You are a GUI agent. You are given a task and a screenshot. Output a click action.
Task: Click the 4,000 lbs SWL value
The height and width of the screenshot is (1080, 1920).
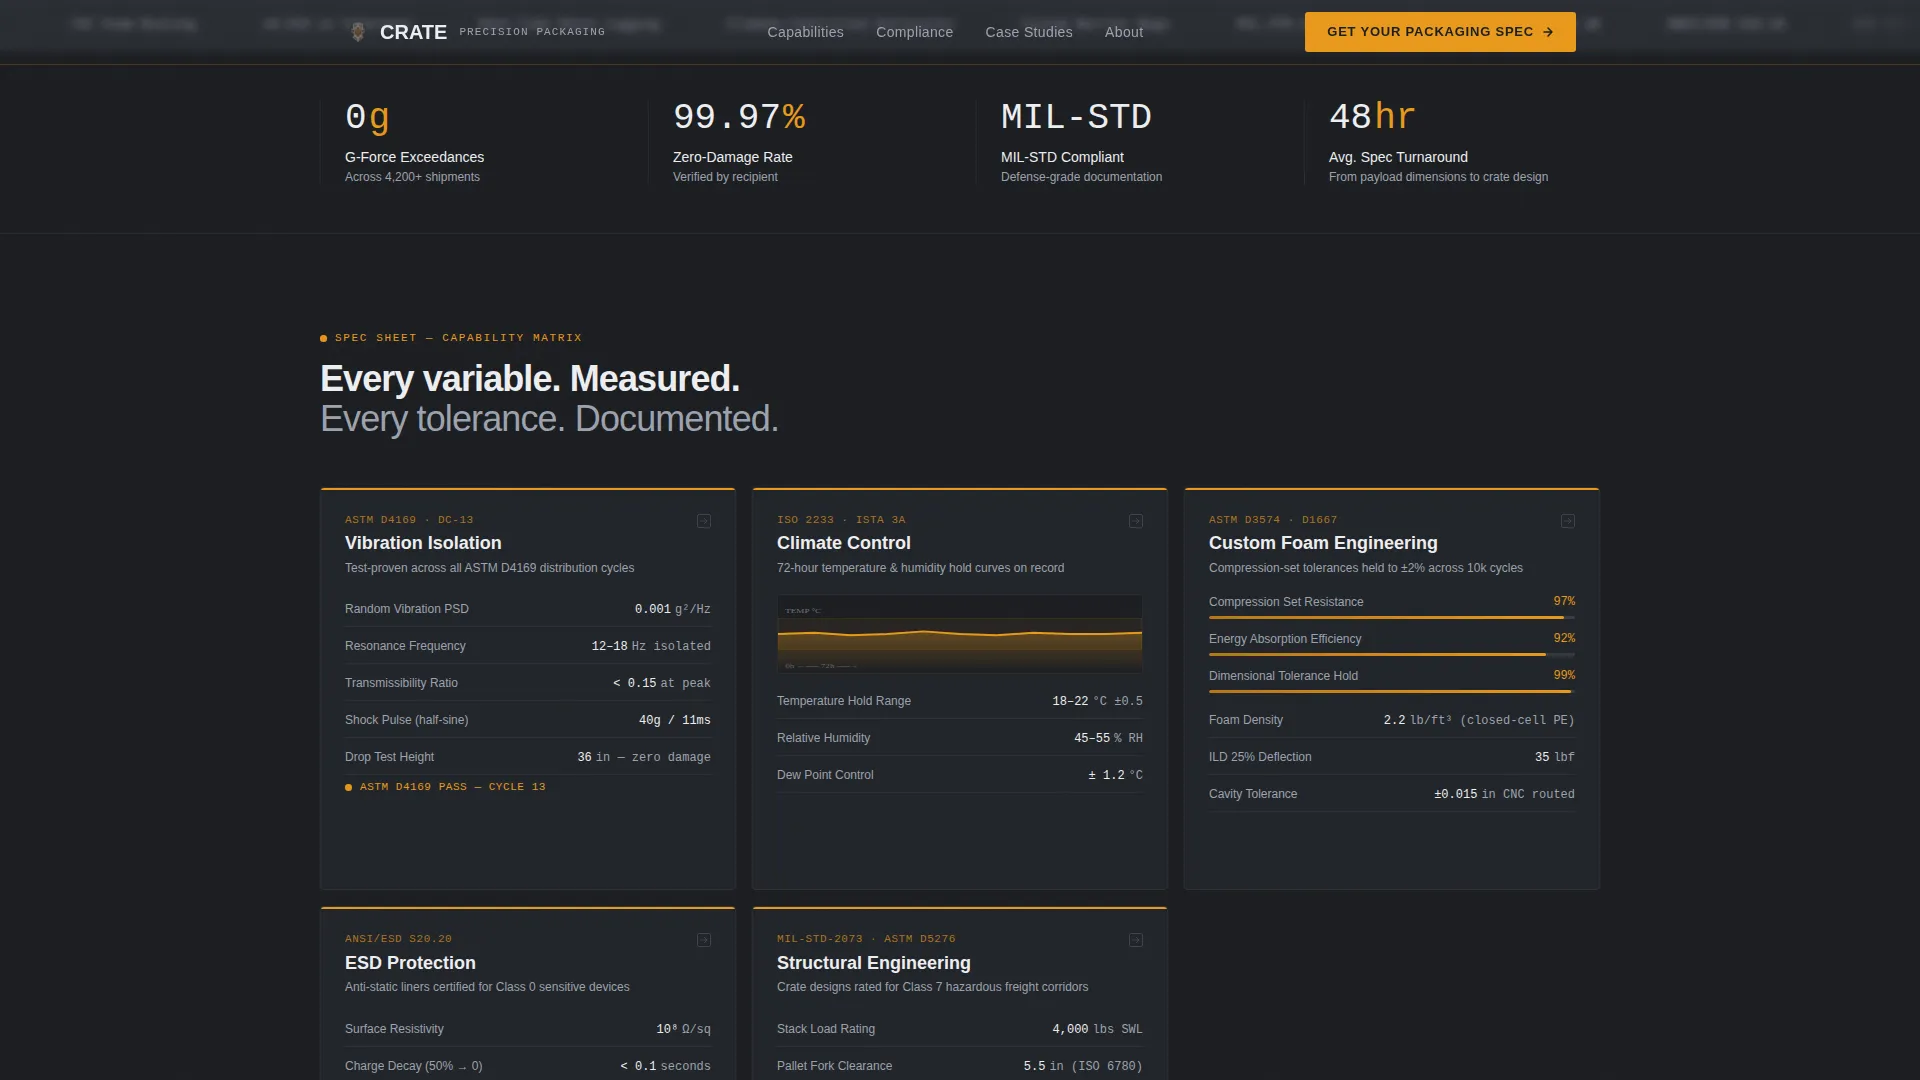tap(1097, 1029)
